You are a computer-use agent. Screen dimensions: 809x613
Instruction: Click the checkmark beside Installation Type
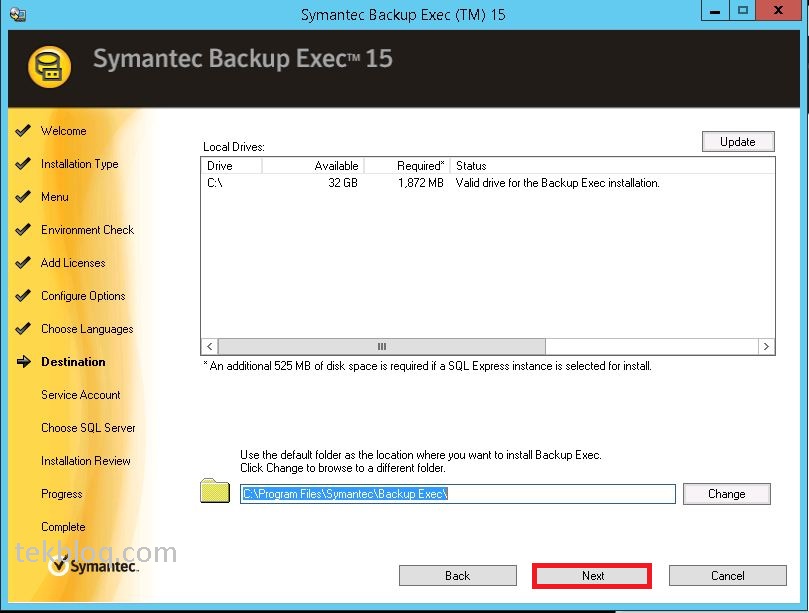(x=23, y=163)
